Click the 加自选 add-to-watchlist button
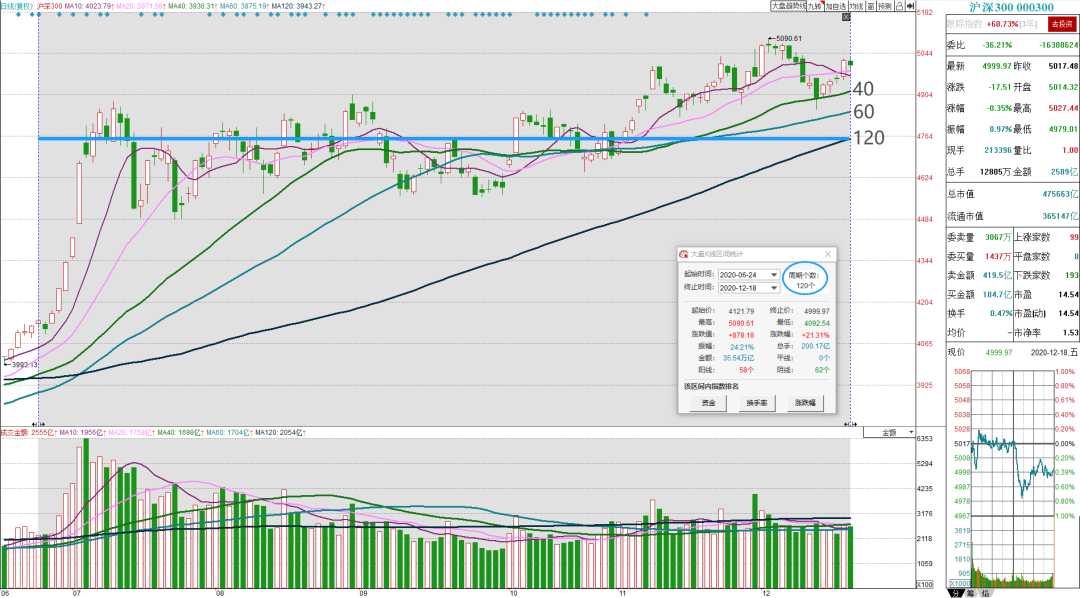Viewport: 1080px width, 598px height. pyautogui.click(x=835, y=6)
